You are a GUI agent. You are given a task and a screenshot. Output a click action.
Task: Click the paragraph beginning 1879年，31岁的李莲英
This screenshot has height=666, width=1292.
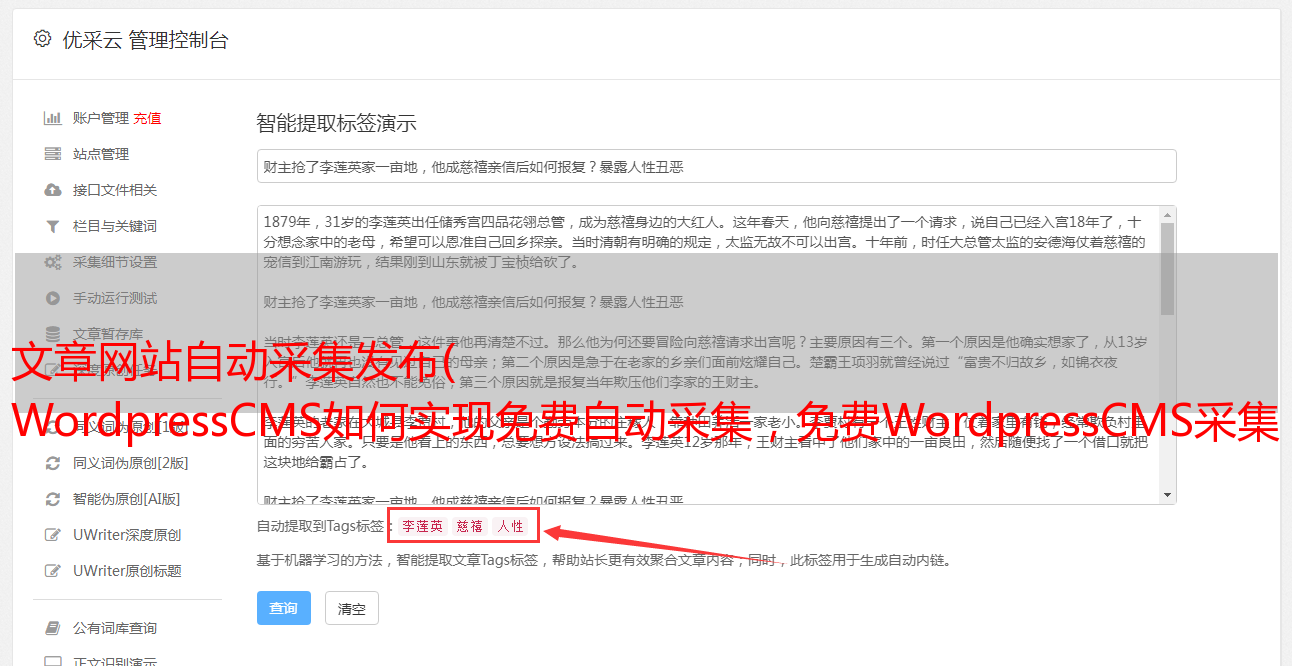click(x=705, y=242)
